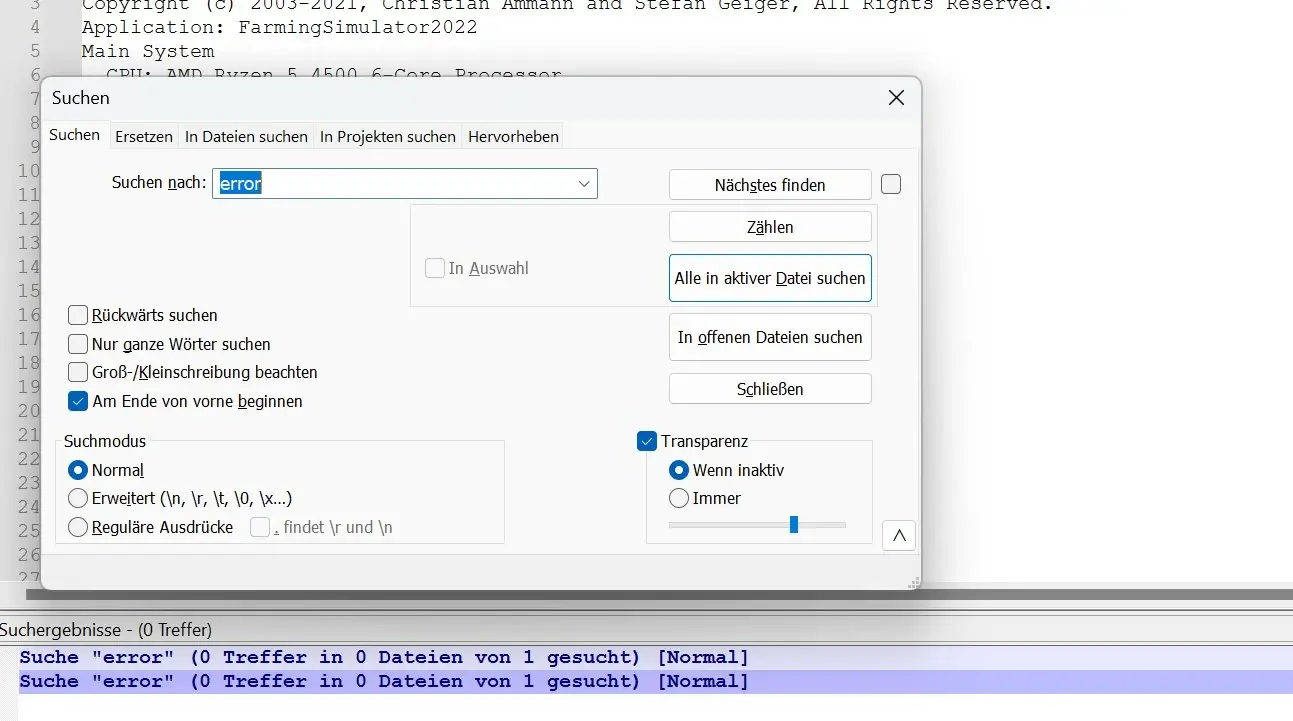This screenshot has height=721, width=1293.
Task: Uncheck Am Ende von vorne beginnen
Action: click(x=78, y=401)
